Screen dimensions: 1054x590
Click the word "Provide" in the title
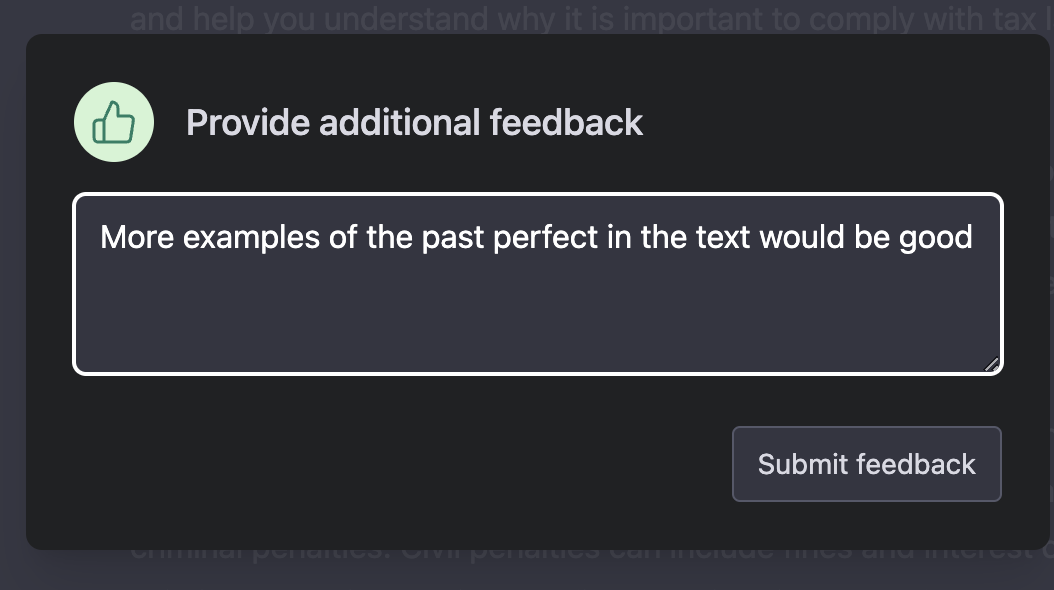pyautogui.click(x=248, y=122)
